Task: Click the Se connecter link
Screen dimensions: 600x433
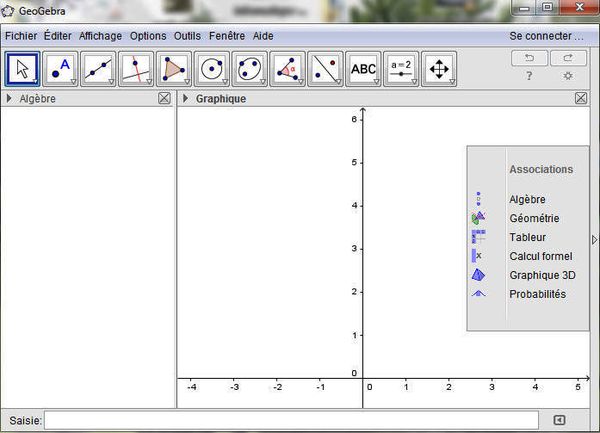Action: (546, 36)
